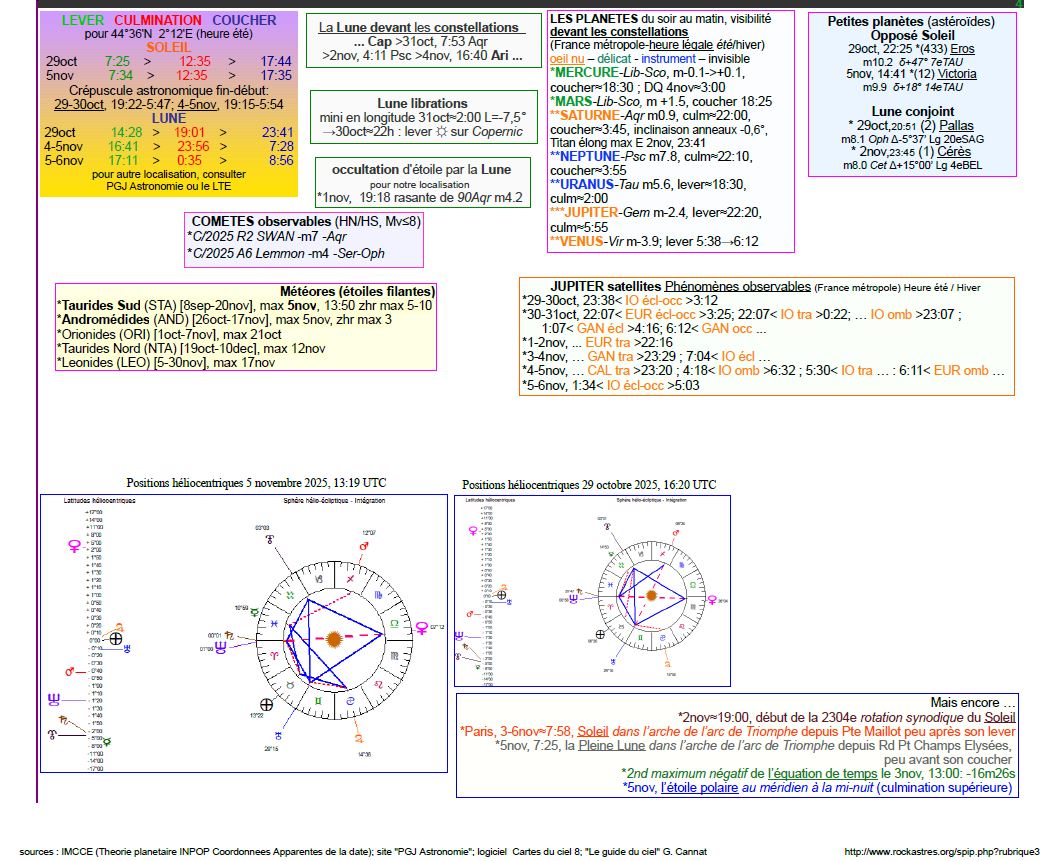Click the underlined "Pleine Lune" text
The height and width of the screenshot is (861, 1062).
pos(611,745)
